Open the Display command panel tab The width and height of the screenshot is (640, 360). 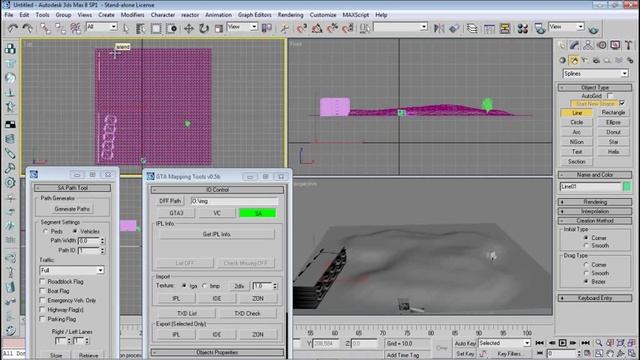pos(615,45)
